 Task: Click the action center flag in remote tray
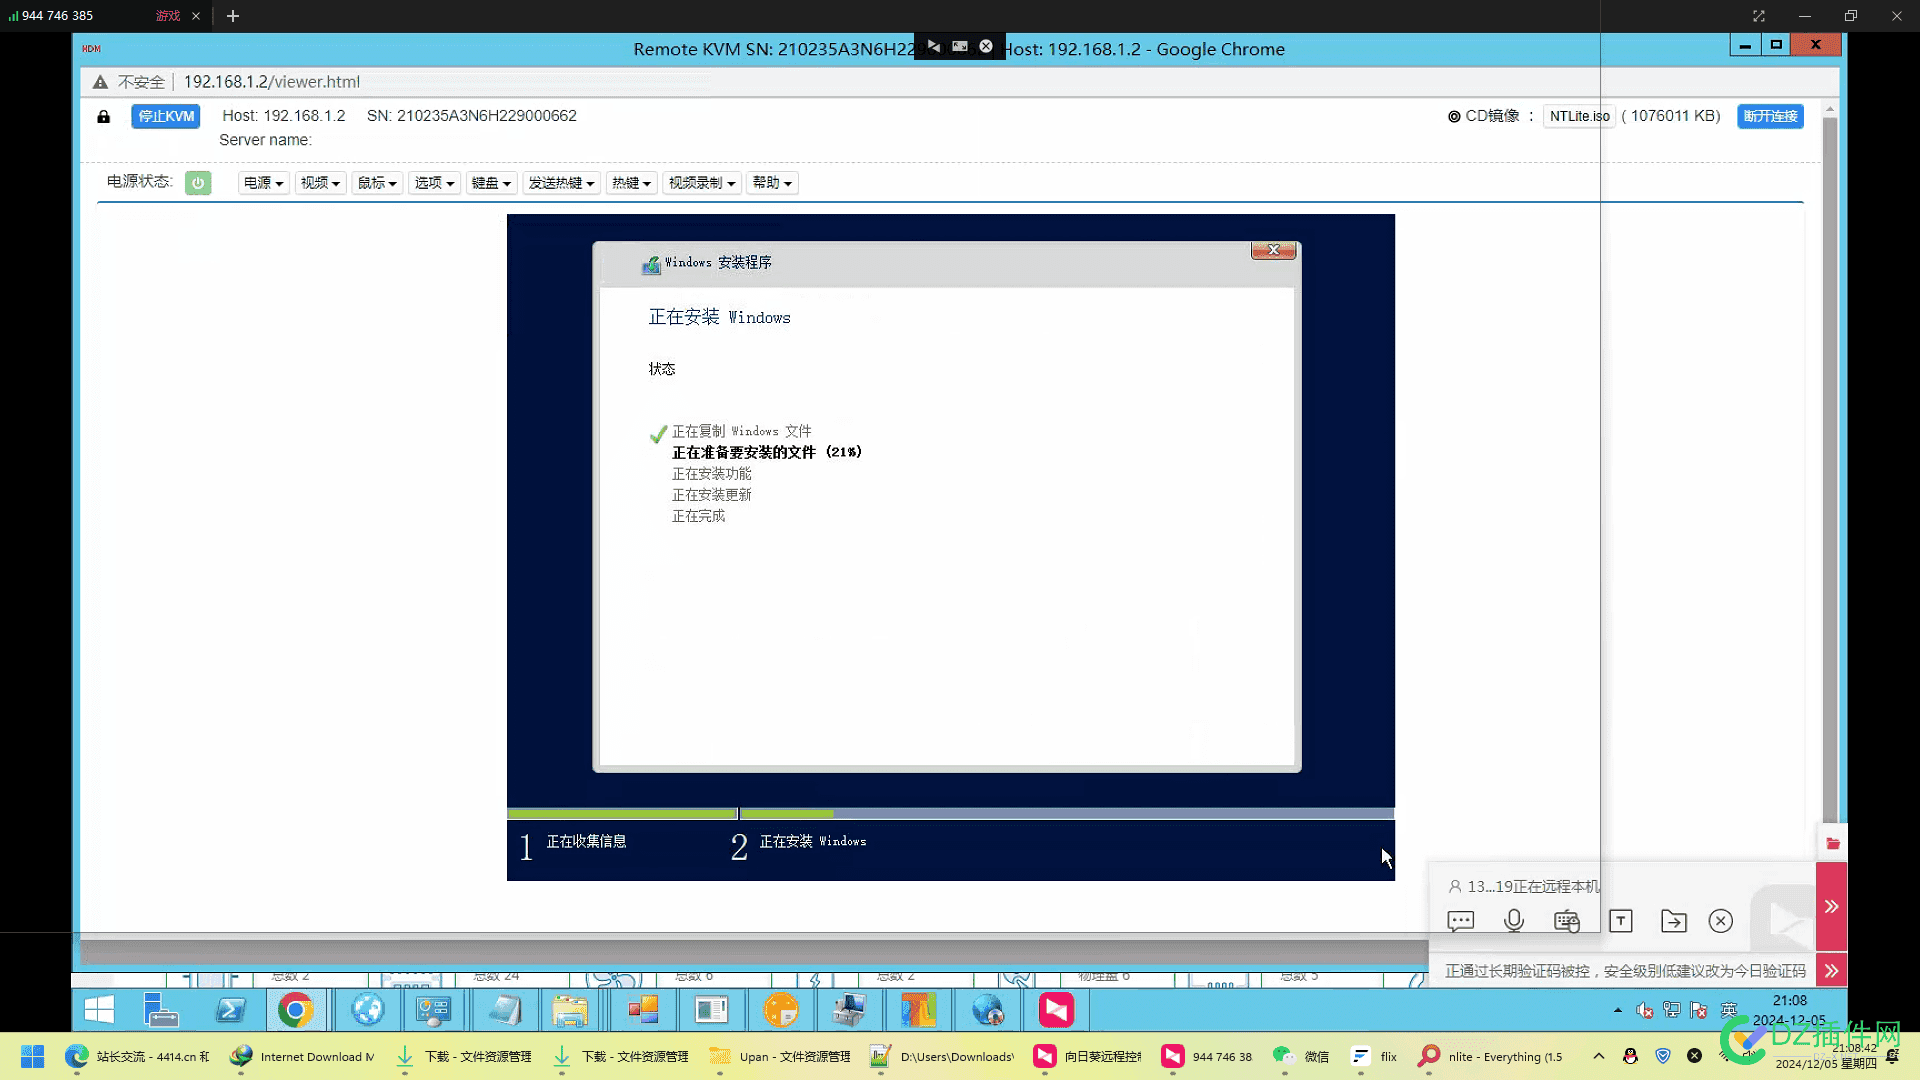click(x=1699, y=1011)
